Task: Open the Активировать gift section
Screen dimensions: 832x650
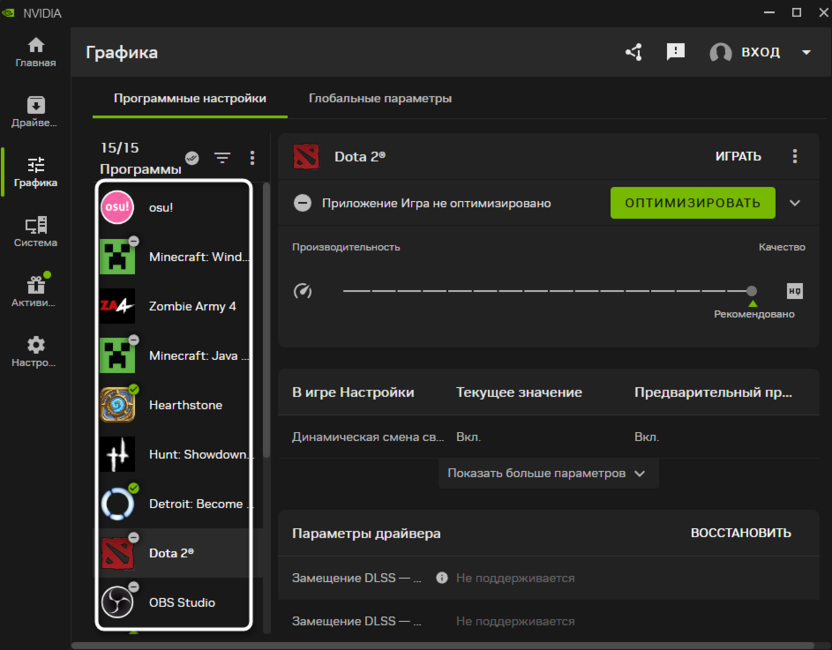Action: [36, 292]
